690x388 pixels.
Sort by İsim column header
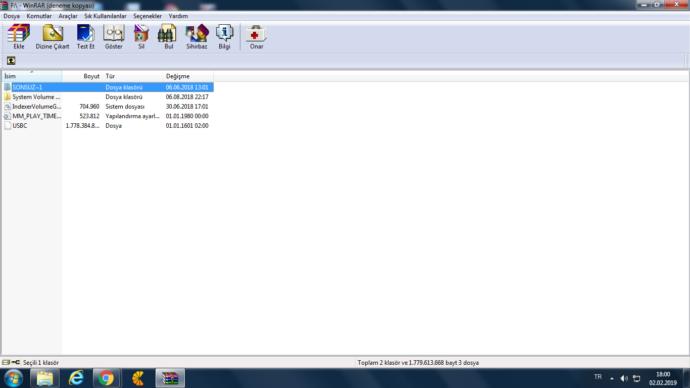[x=32, y=76]
